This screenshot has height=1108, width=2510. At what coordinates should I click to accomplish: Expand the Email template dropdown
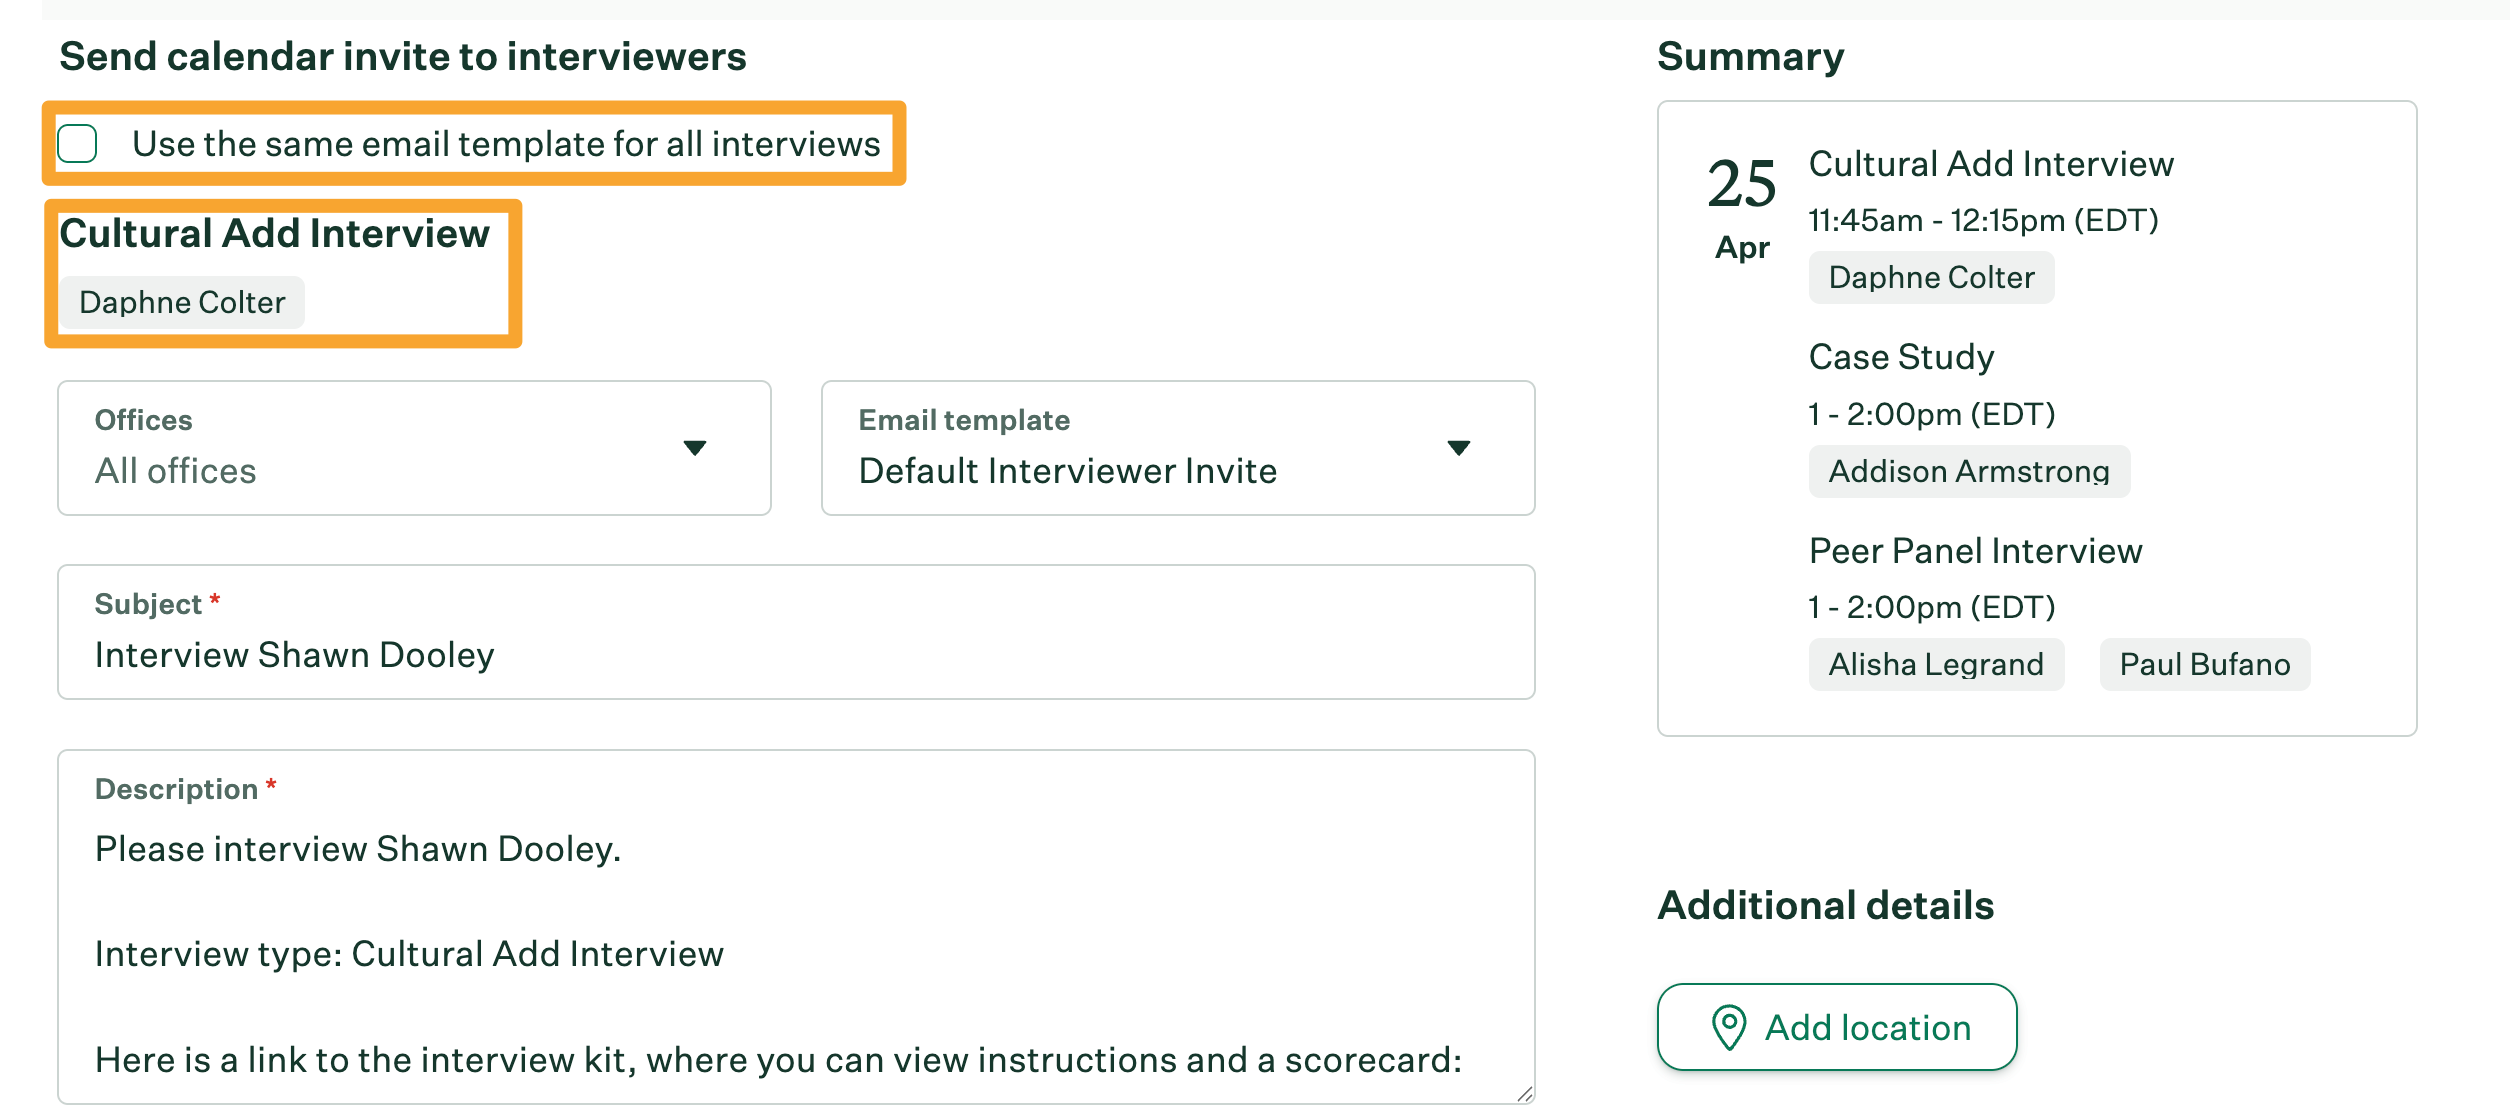click(1177, 448)
